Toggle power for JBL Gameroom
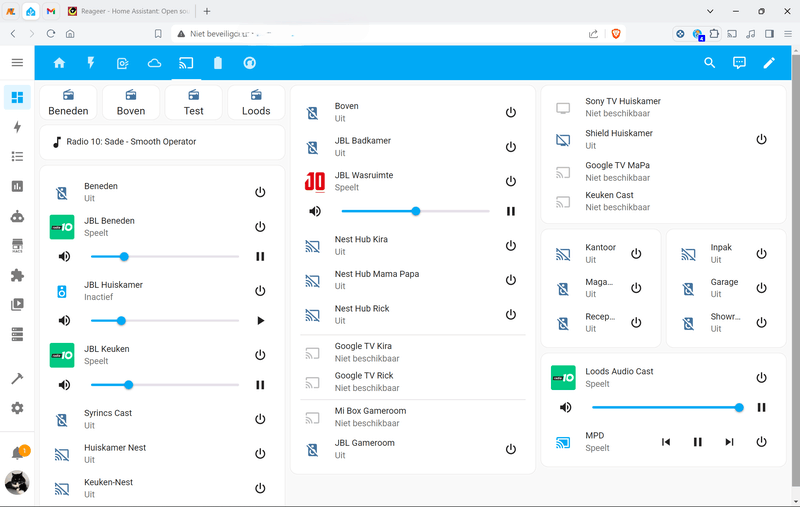Image resolution: width=800 pixels, height=507 pixels. pos(511,449)
